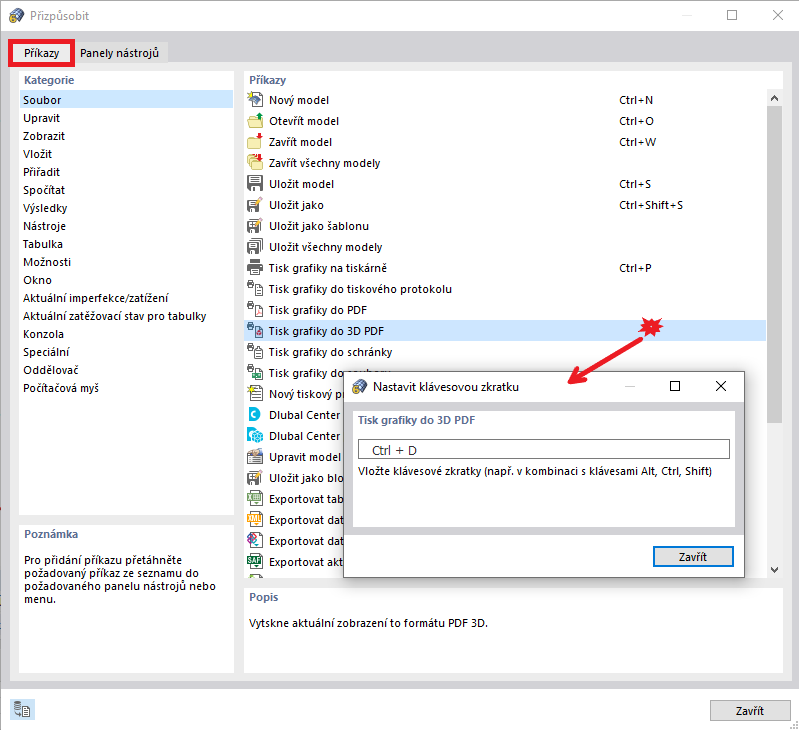The height and width of the screenshot is (730, 799).
Task: Click the SAF export icon
Action: tap(255, 561)
